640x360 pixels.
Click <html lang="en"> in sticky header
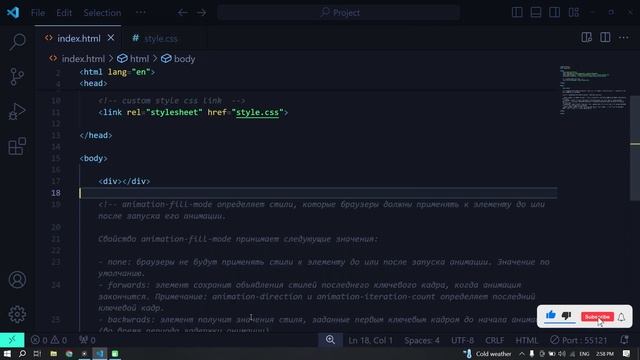click(x=117, y=72)
